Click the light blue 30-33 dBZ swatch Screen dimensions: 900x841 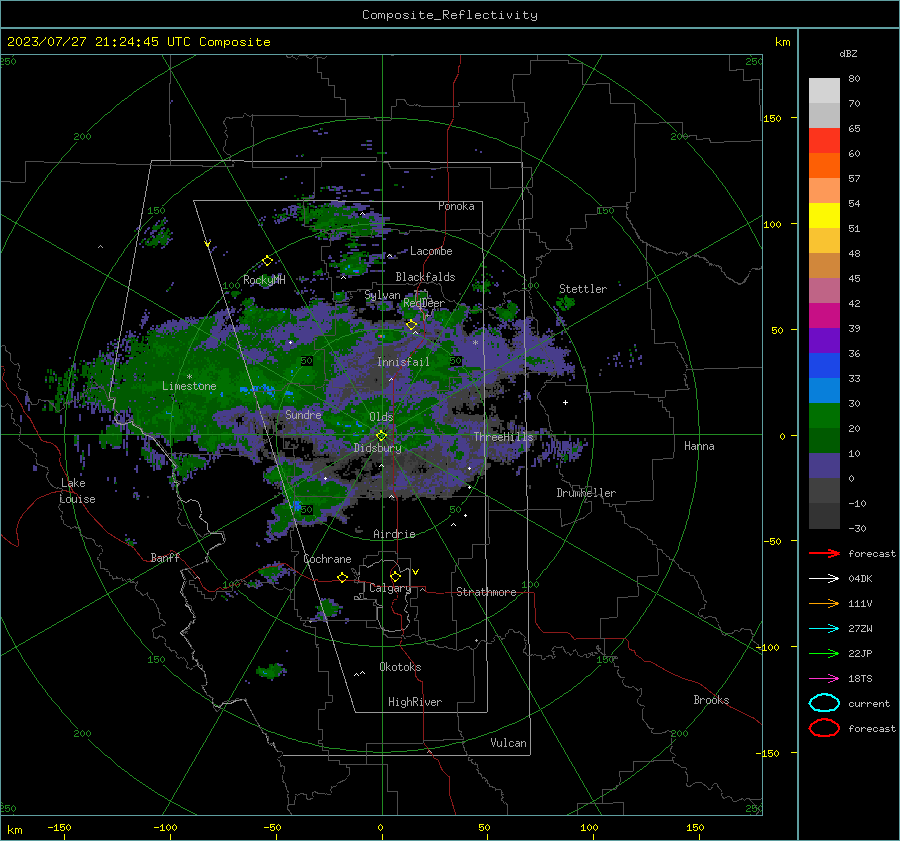coord(824,390)
